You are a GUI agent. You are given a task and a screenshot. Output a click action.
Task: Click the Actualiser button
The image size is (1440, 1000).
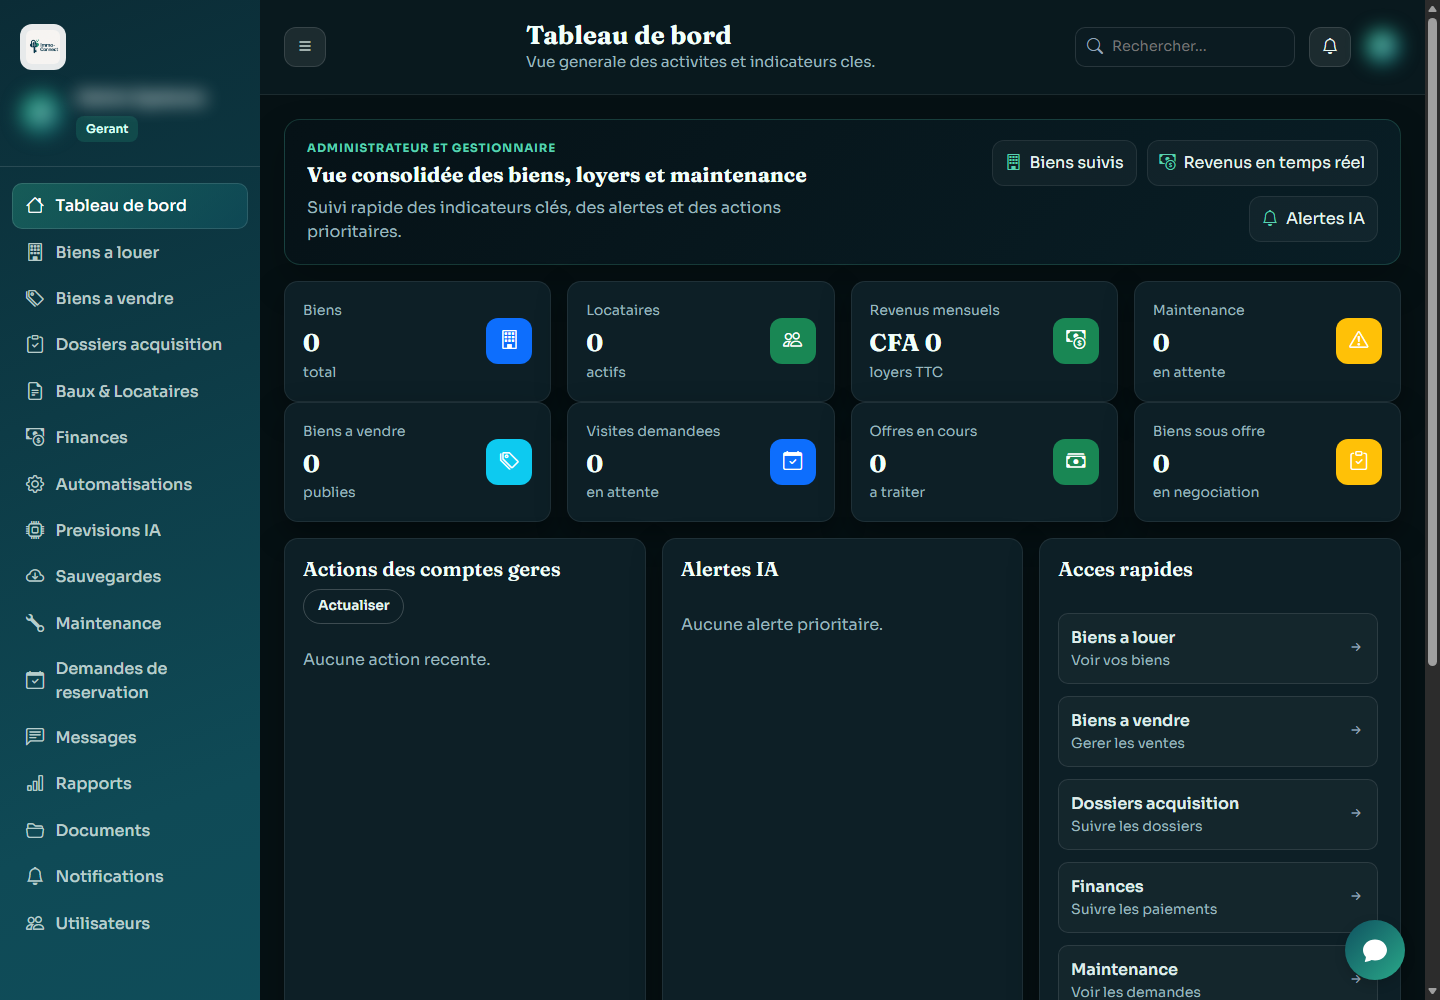[x=353, y=606]
